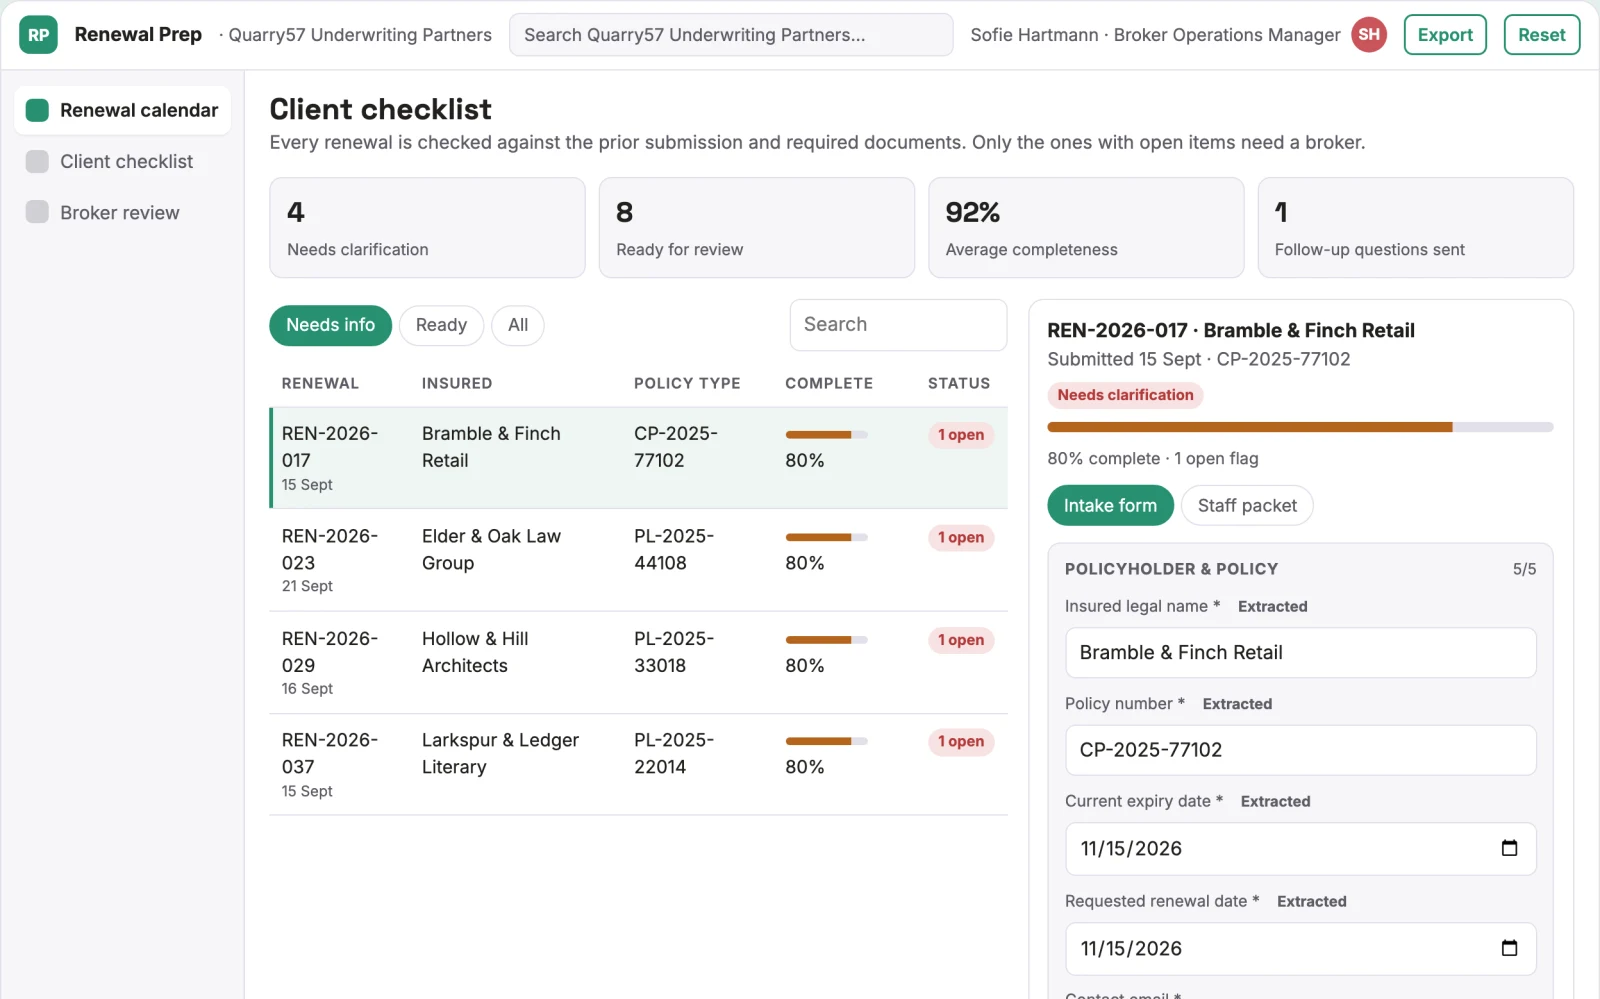The height and width of the screenshot is (999, 1600).
Task: Filter list to Ready renewals
Action: pos(441,325)
